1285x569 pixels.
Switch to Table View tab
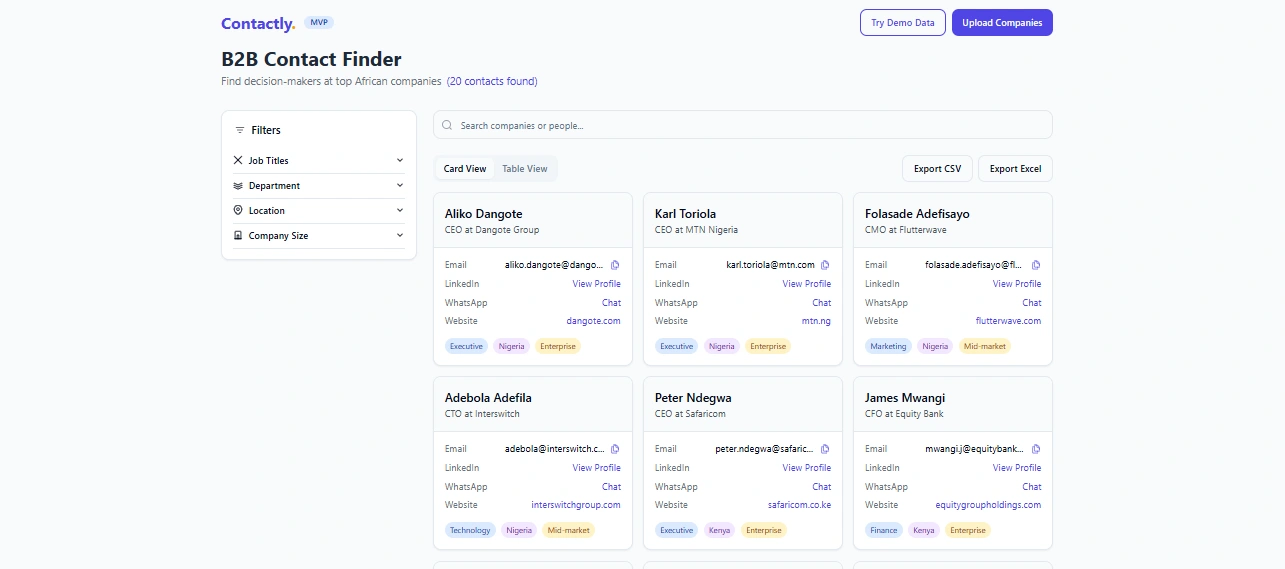pyautogui.click(x=525, y=169)
